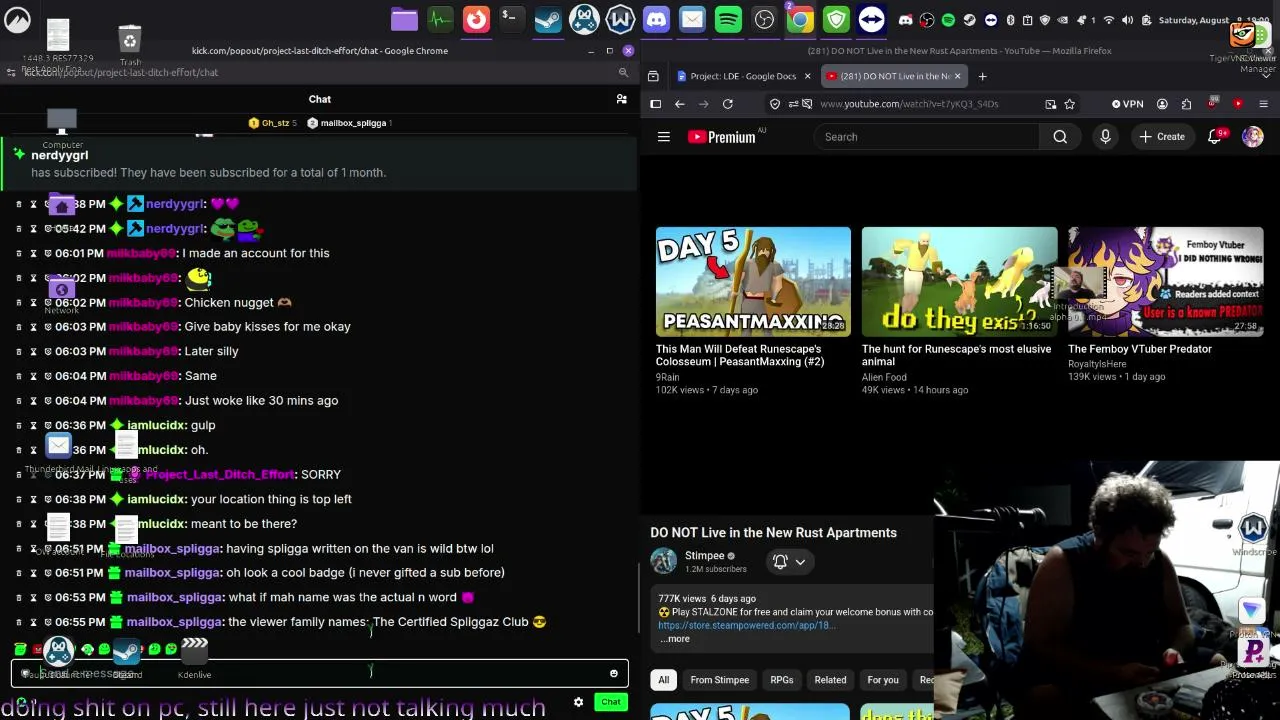
Task: Open the Wi-Fi network tray icon
Action: click(1108, 20)
